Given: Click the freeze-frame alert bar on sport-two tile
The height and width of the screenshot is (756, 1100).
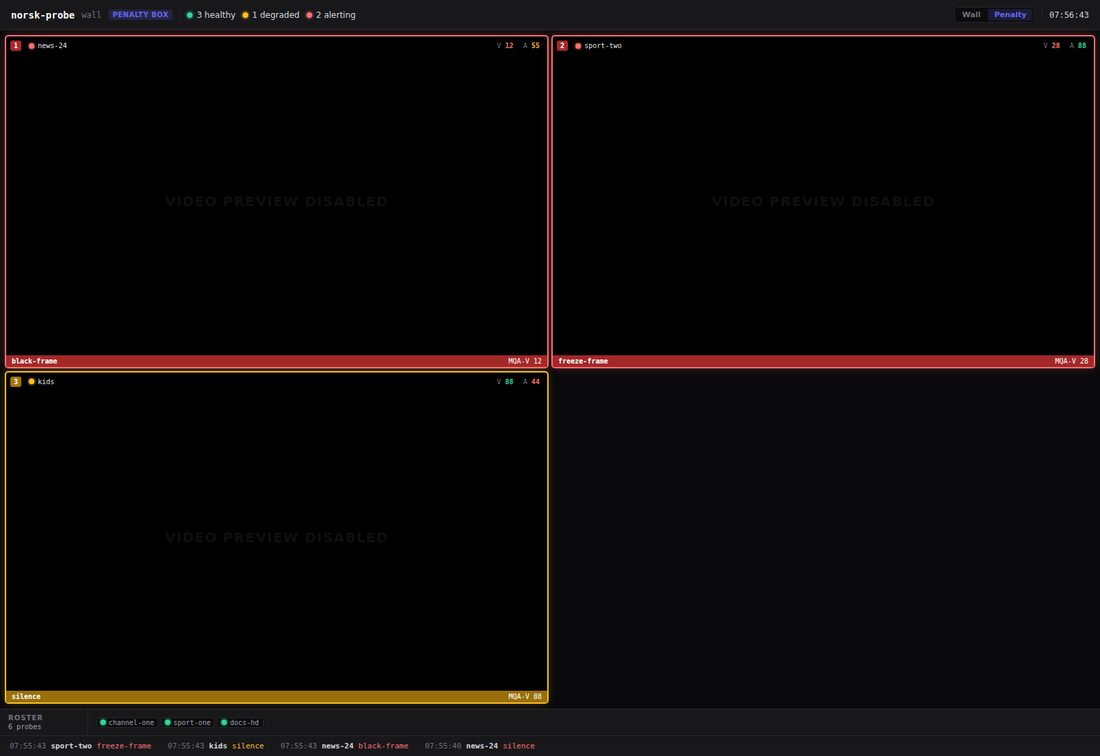Looking at the screenshot, I should tap(823, 361).
